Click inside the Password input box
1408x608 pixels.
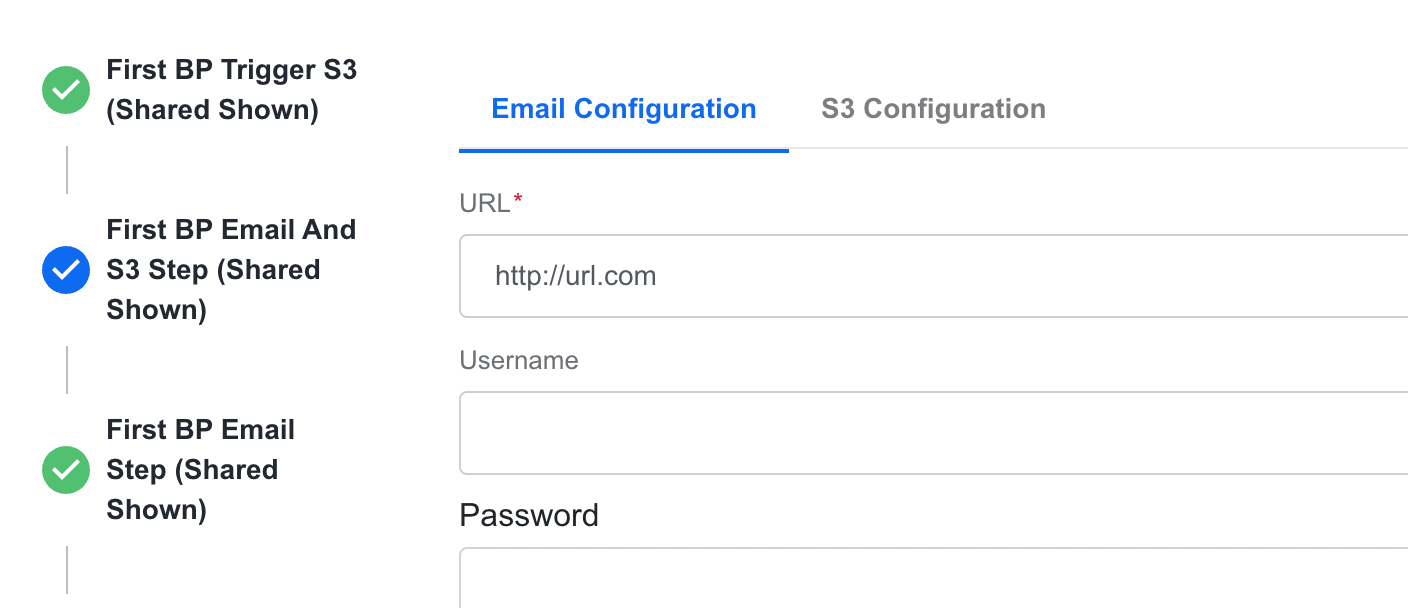point(934,578)
